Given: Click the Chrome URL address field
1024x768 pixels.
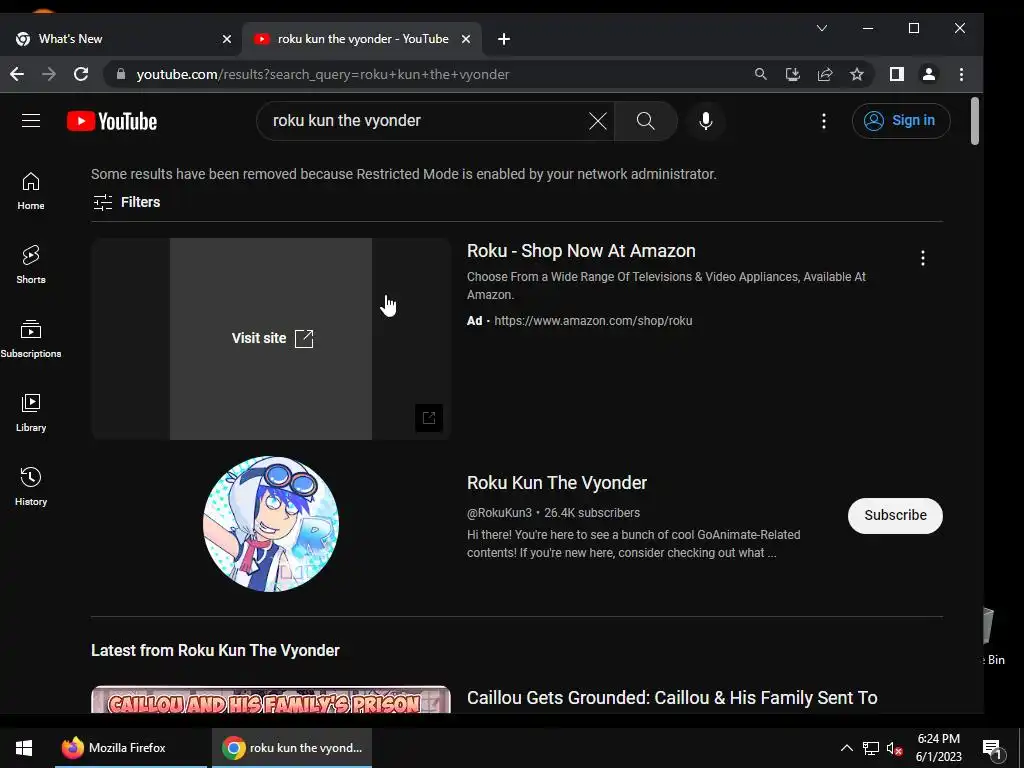Looking at the screenshot, I should point(431,74).
